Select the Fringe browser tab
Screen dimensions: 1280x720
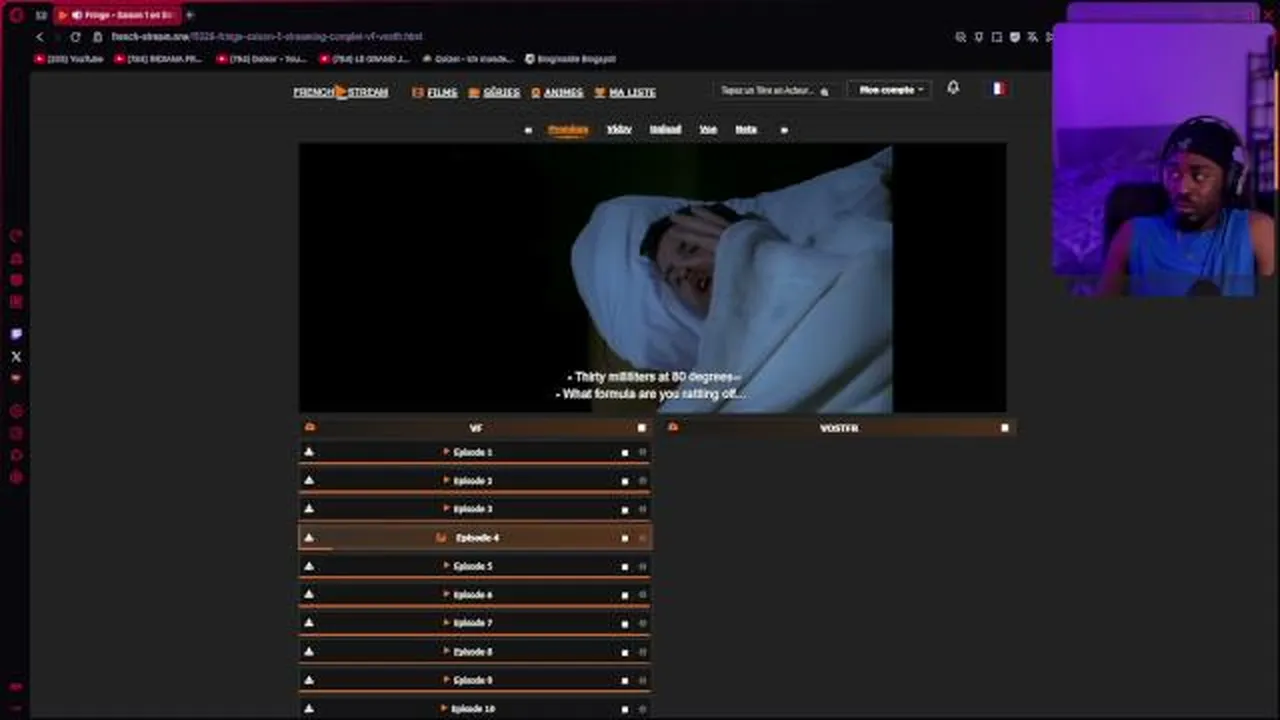(x=118, y=15)
